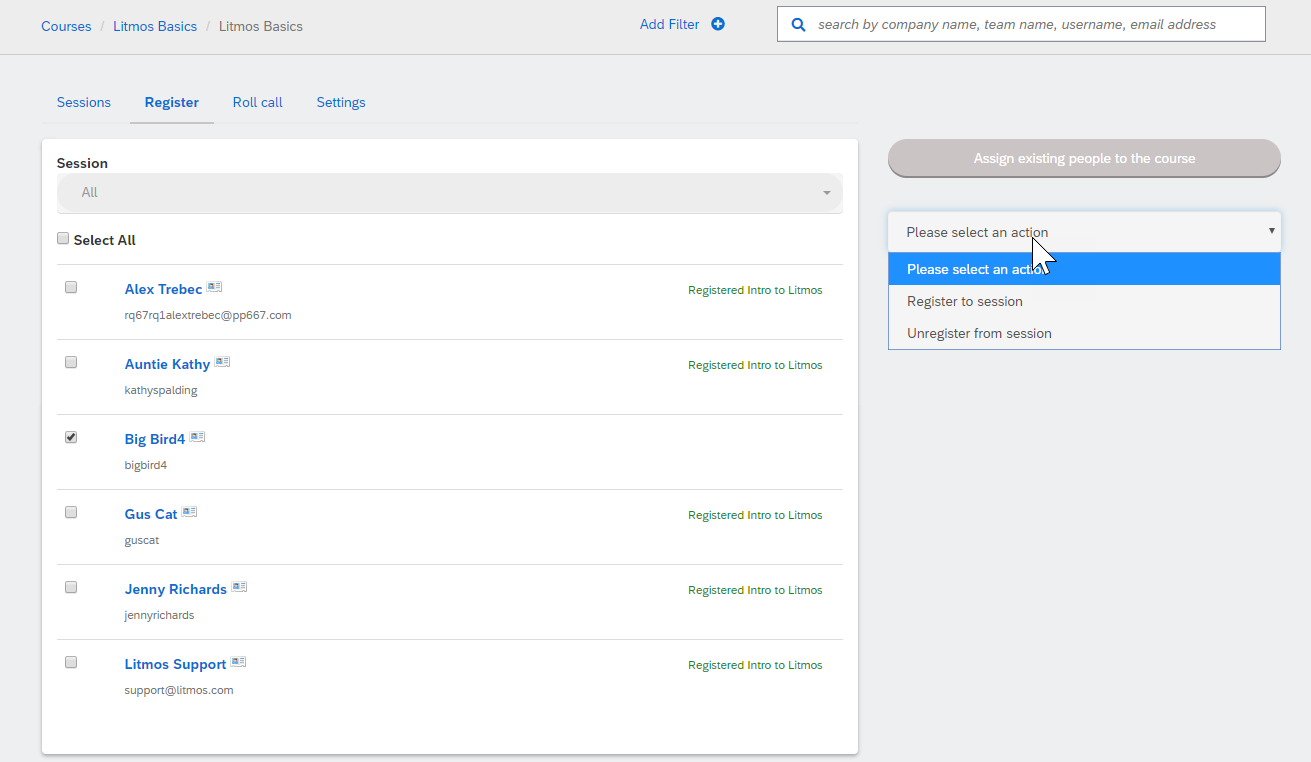Open the profile card icon beside Gus Cat
Viewport: 1311px width, 762px height.
189,512
